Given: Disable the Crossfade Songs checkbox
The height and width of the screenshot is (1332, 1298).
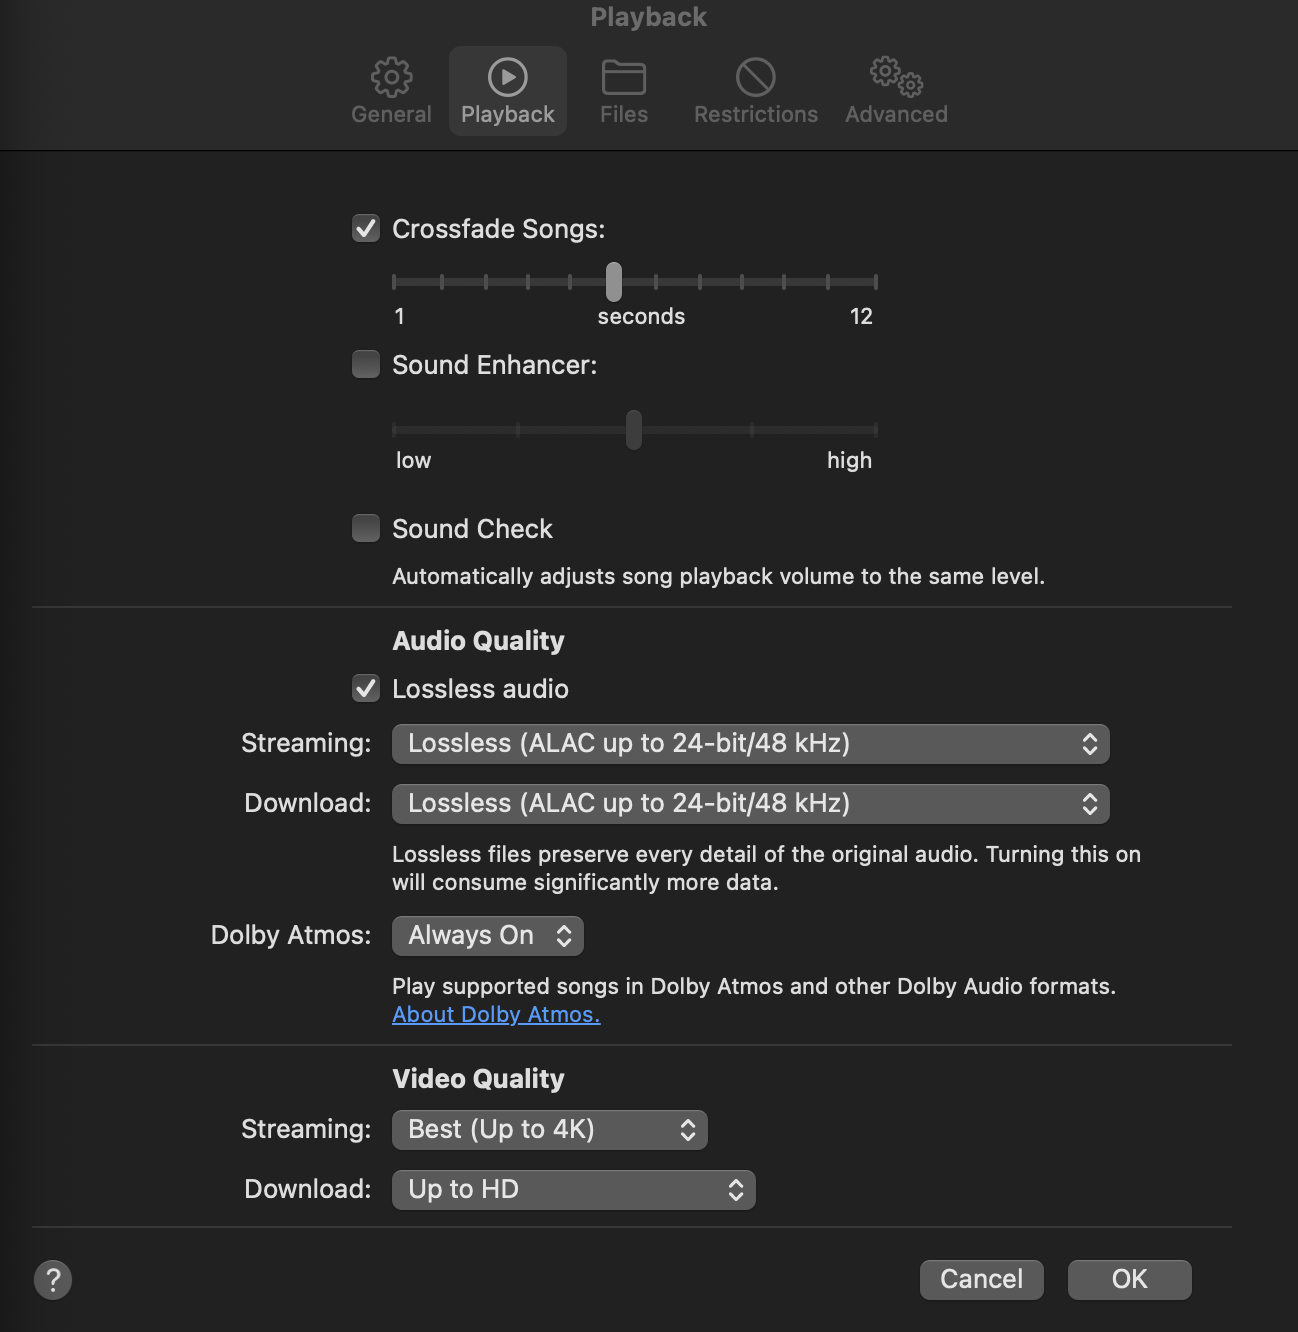Looking at the screenshot, I should pos(366,228).
